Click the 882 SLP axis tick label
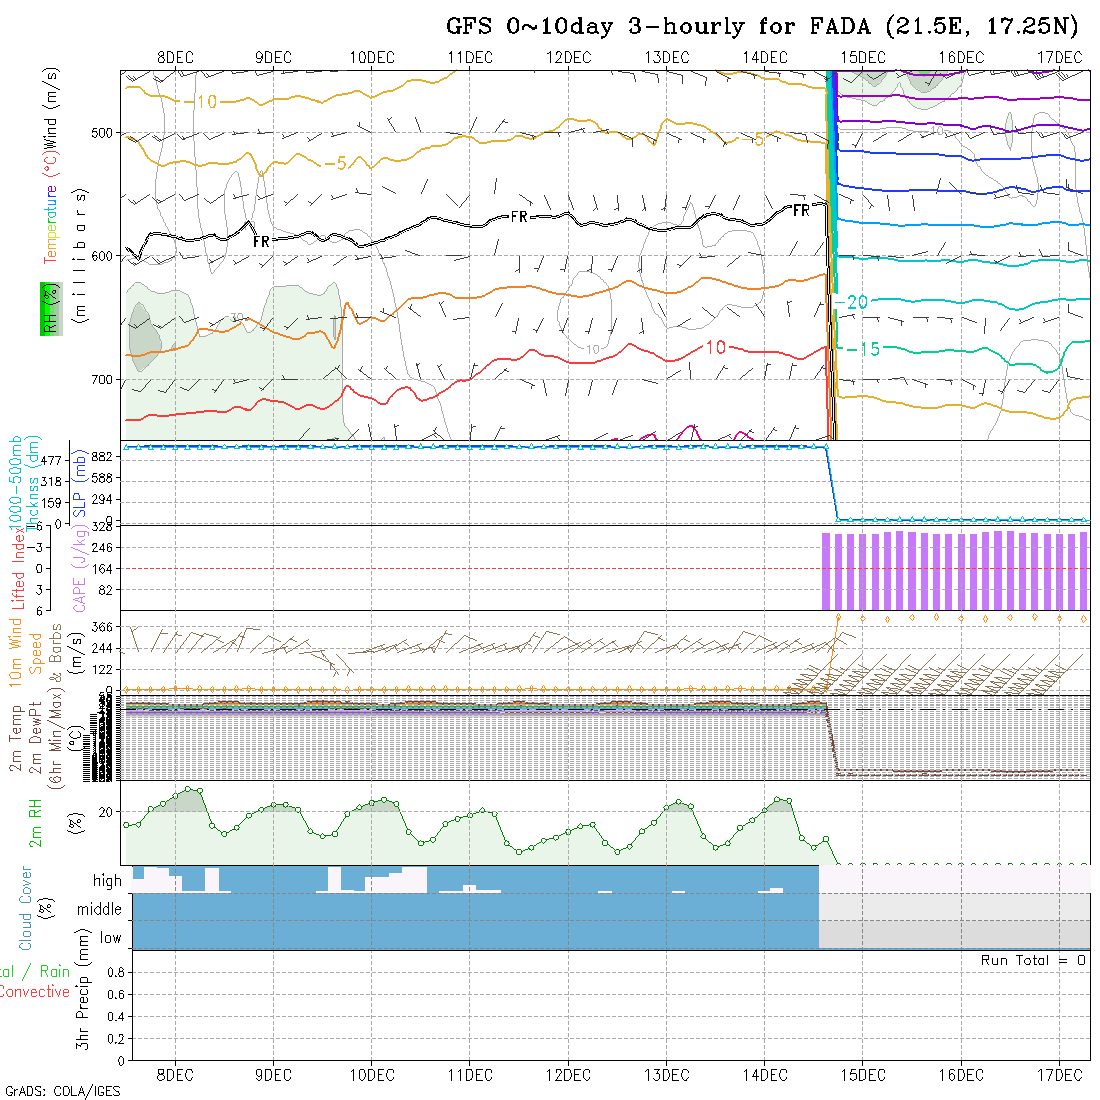This screenshot has height=1100, width=1100. tap(103, 457)
